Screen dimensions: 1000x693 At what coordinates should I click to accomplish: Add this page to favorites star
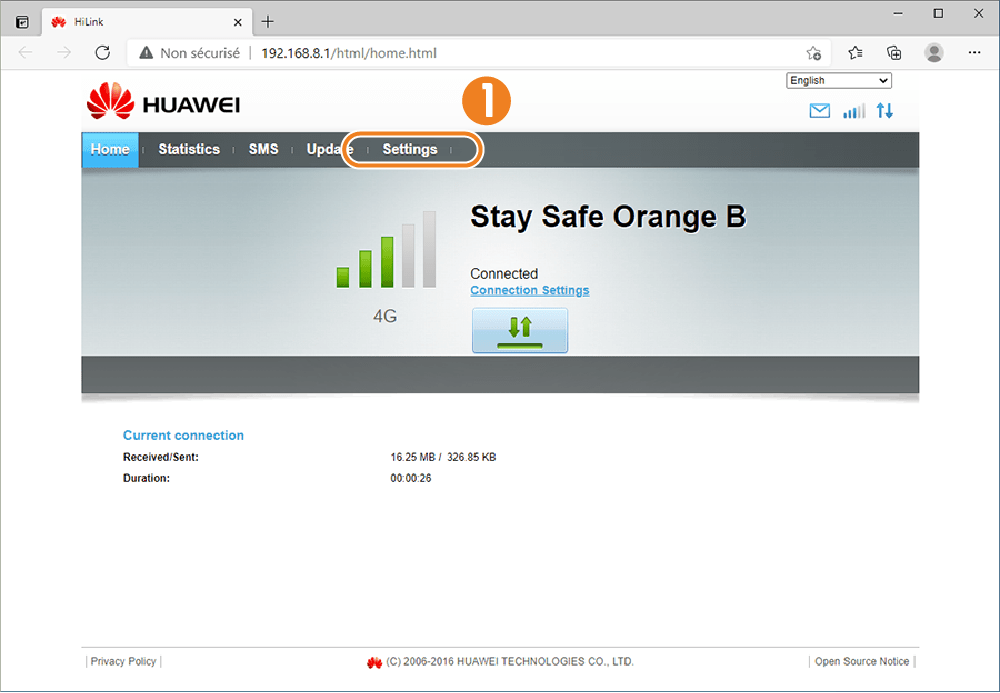click(814, 53)
